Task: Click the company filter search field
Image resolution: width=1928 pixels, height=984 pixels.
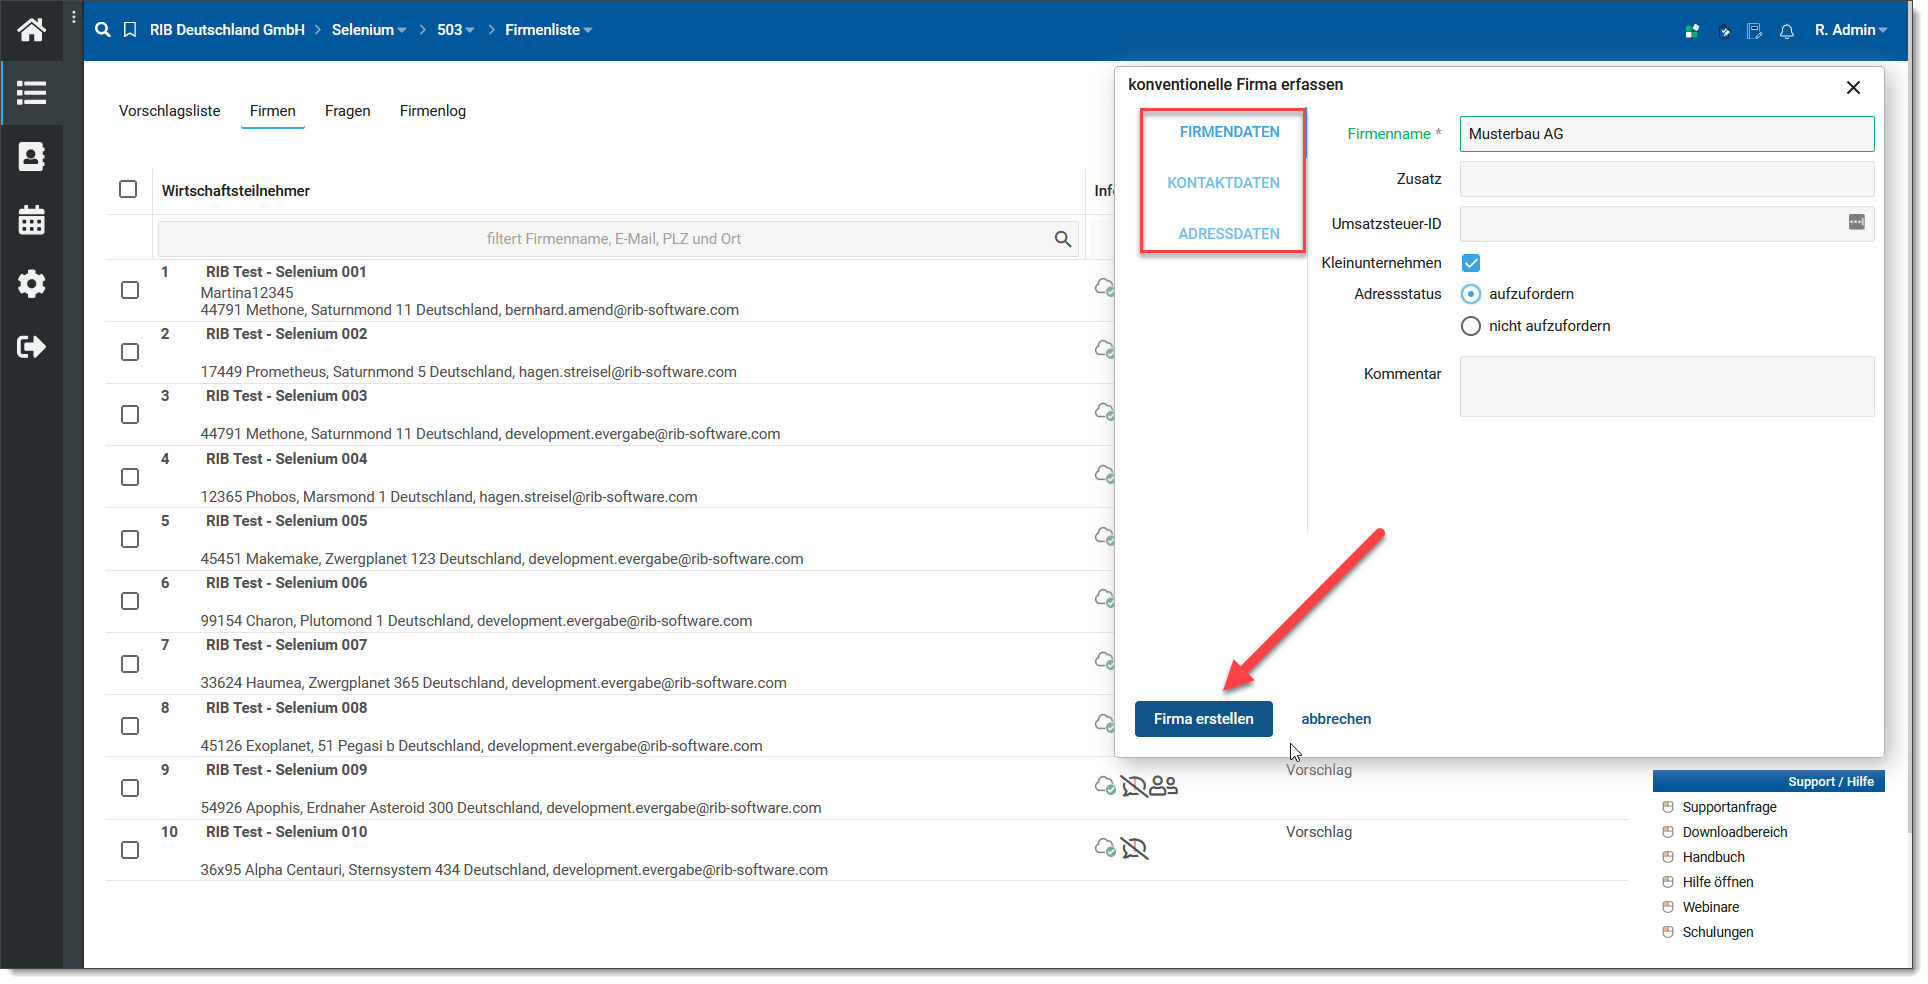Action: 618,239
